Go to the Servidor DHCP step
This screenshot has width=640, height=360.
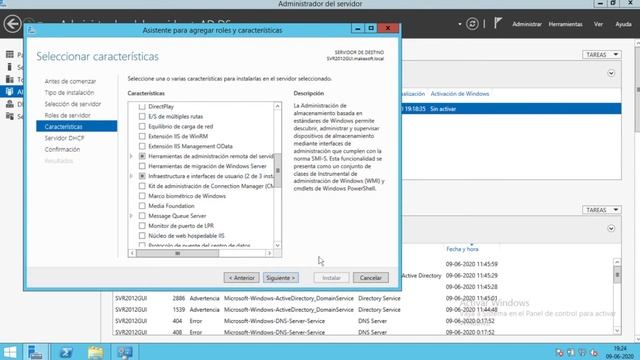tap(64, 138)
